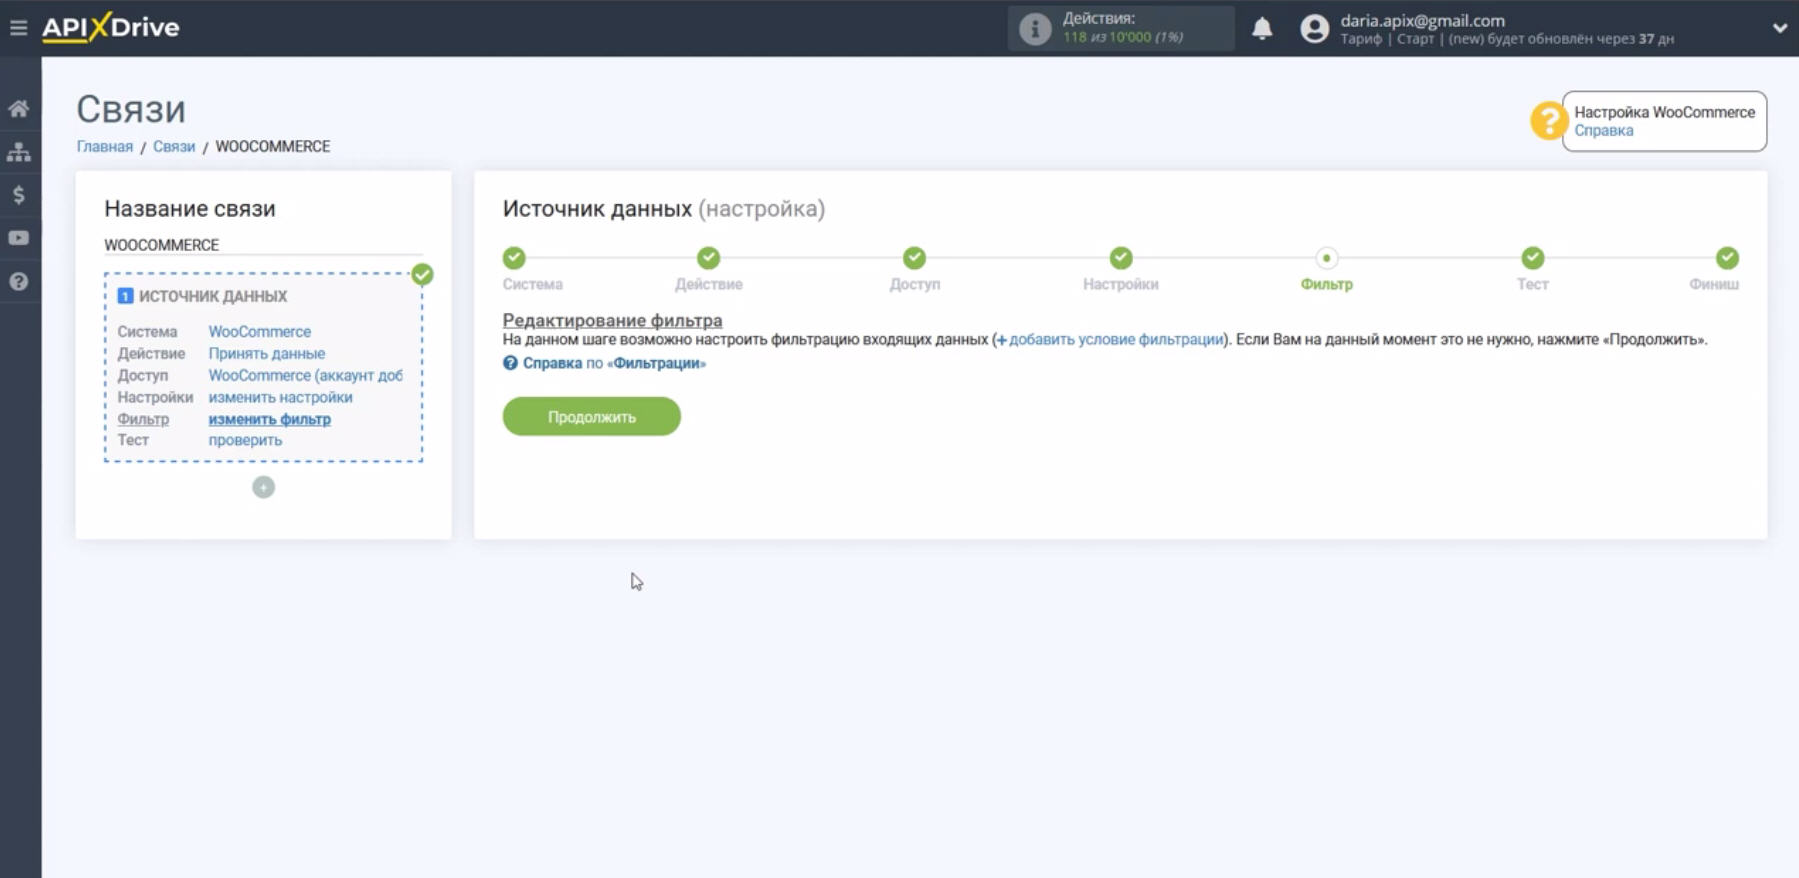Click the green checkmark on data source block

click(422, 274)
